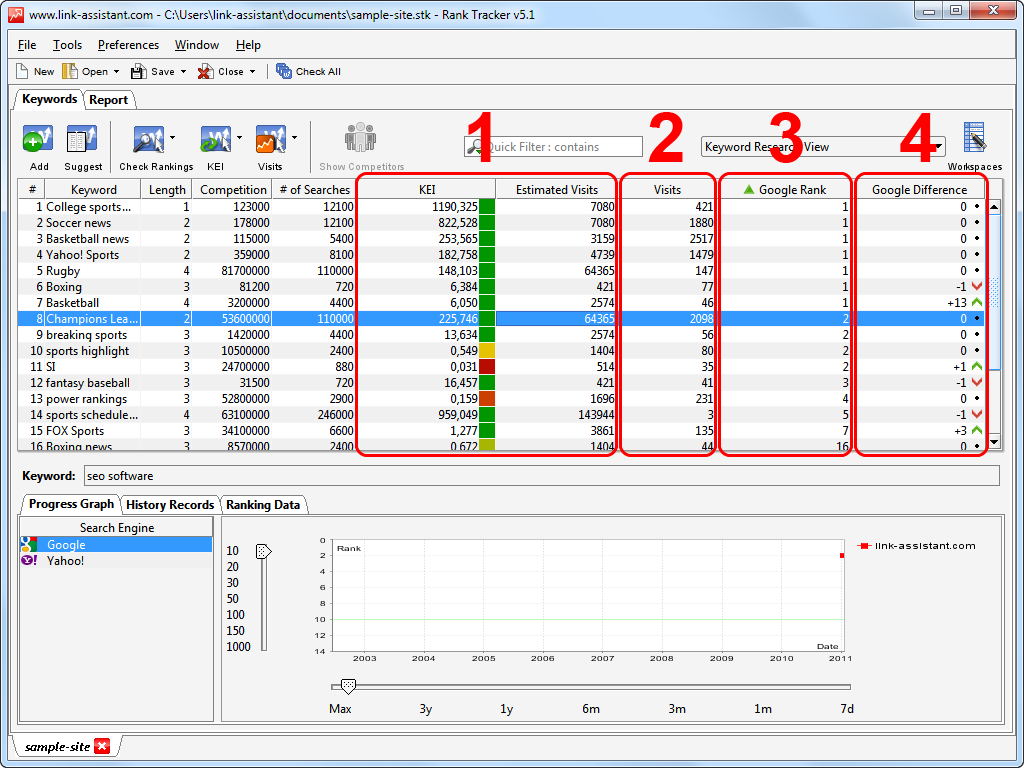
Task: Open the History Records tab
Action: [170, 505]
